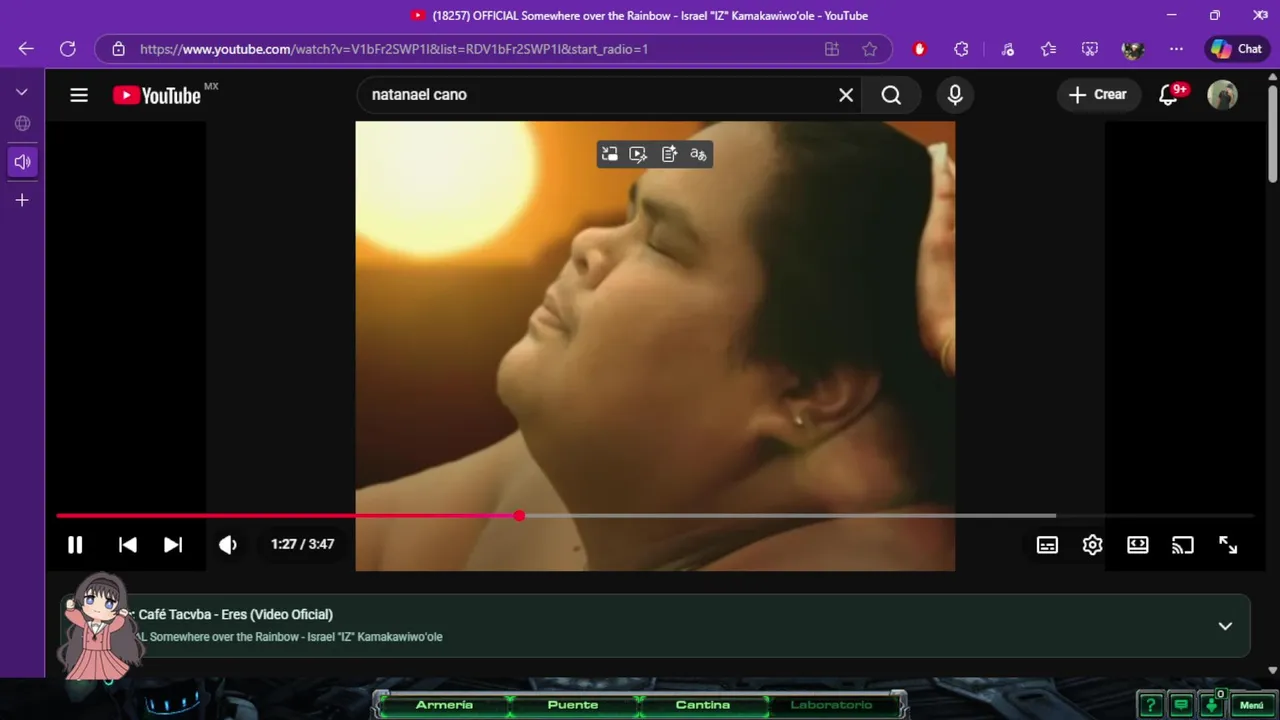This screenshot has width=1280, height=720.
Task: Open the Crear menu button
Action: coord(1098,95)
